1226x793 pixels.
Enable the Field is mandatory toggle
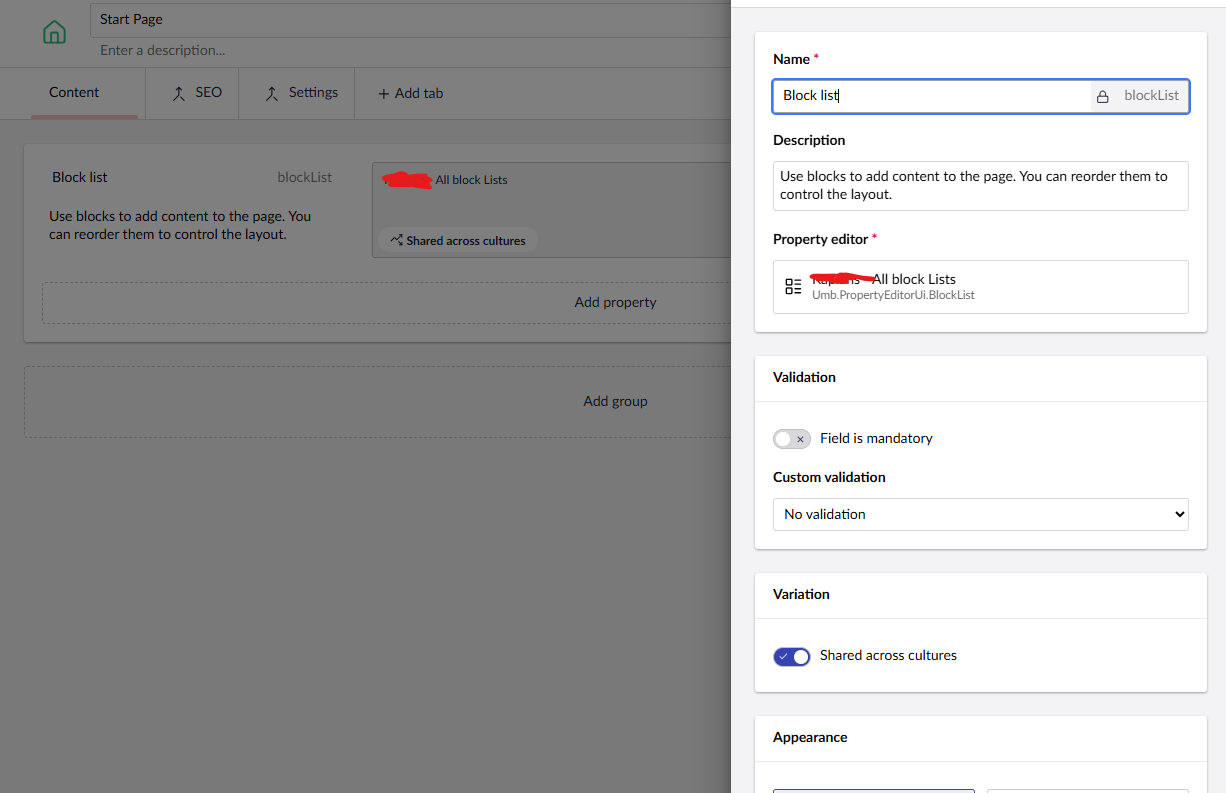[x=791, y=439]
